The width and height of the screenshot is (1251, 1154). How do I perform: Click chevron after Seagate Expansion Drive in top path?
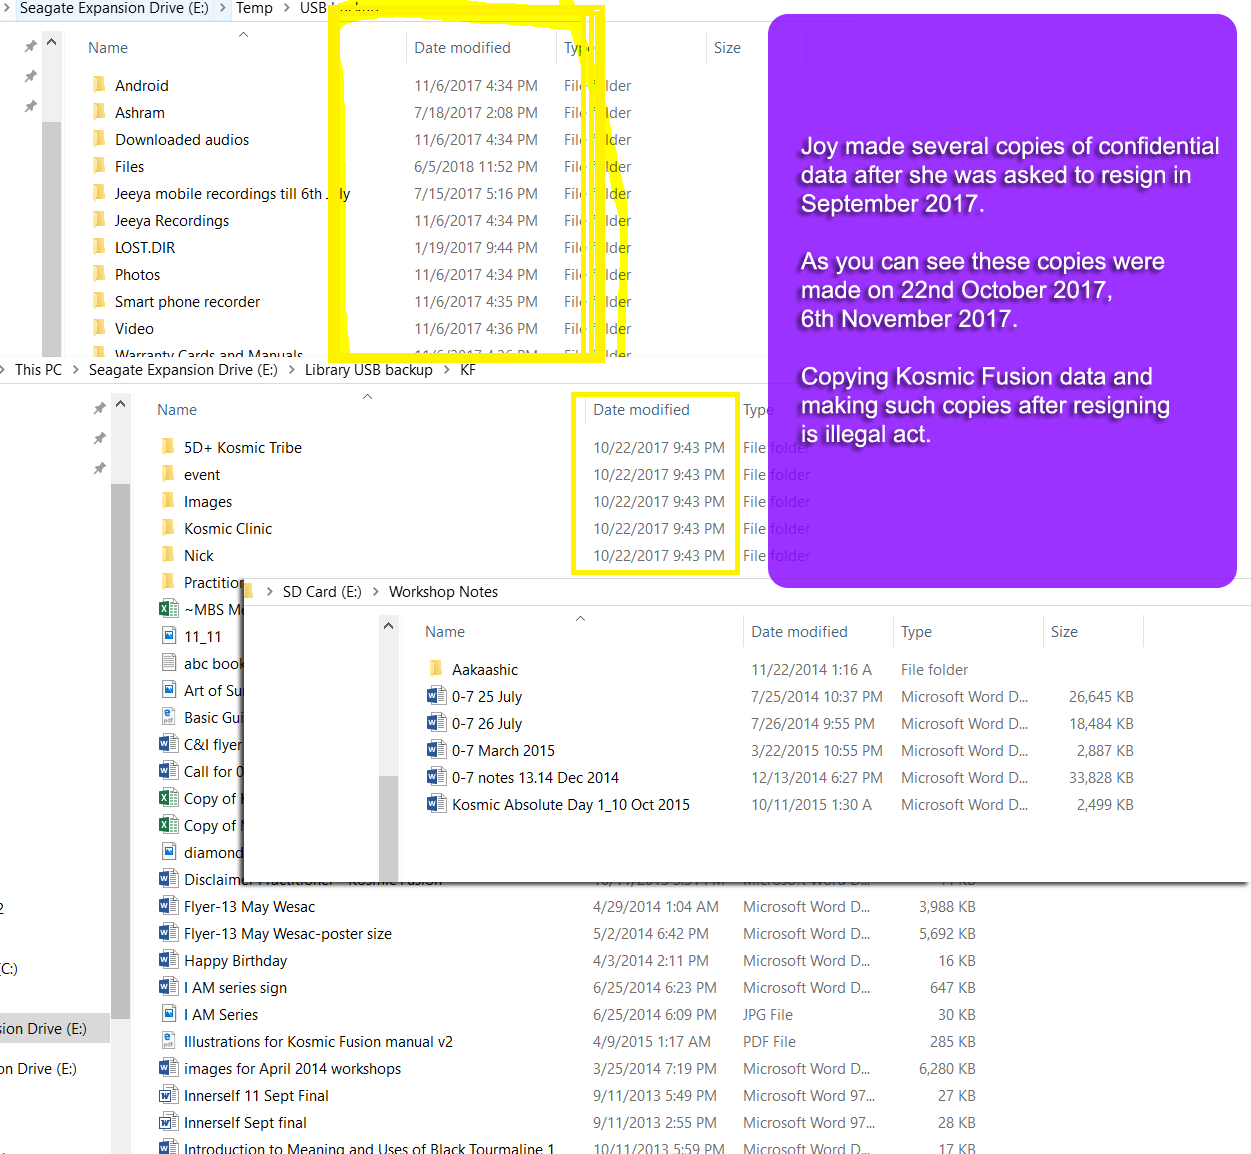[x=222, y=8]
